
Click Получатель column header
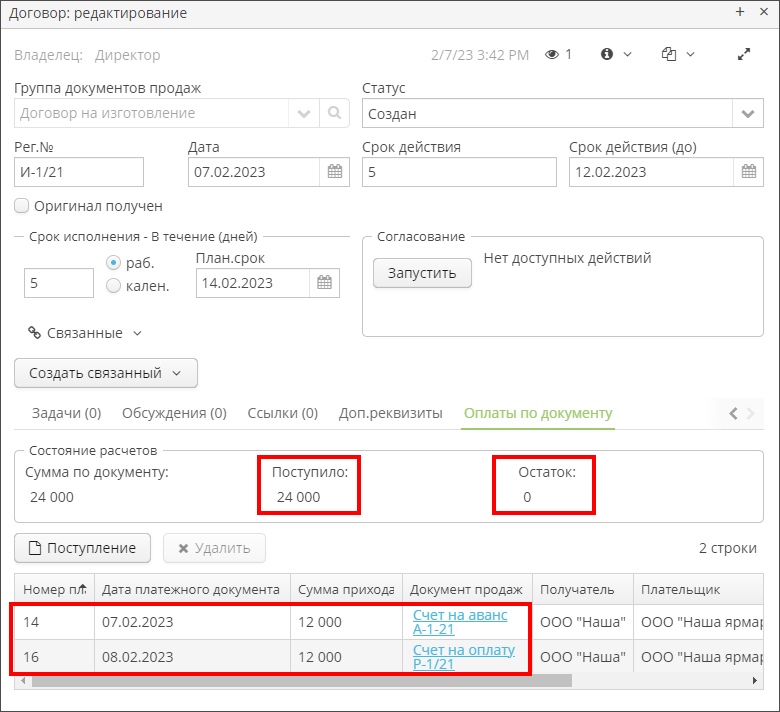click(583, 589)
